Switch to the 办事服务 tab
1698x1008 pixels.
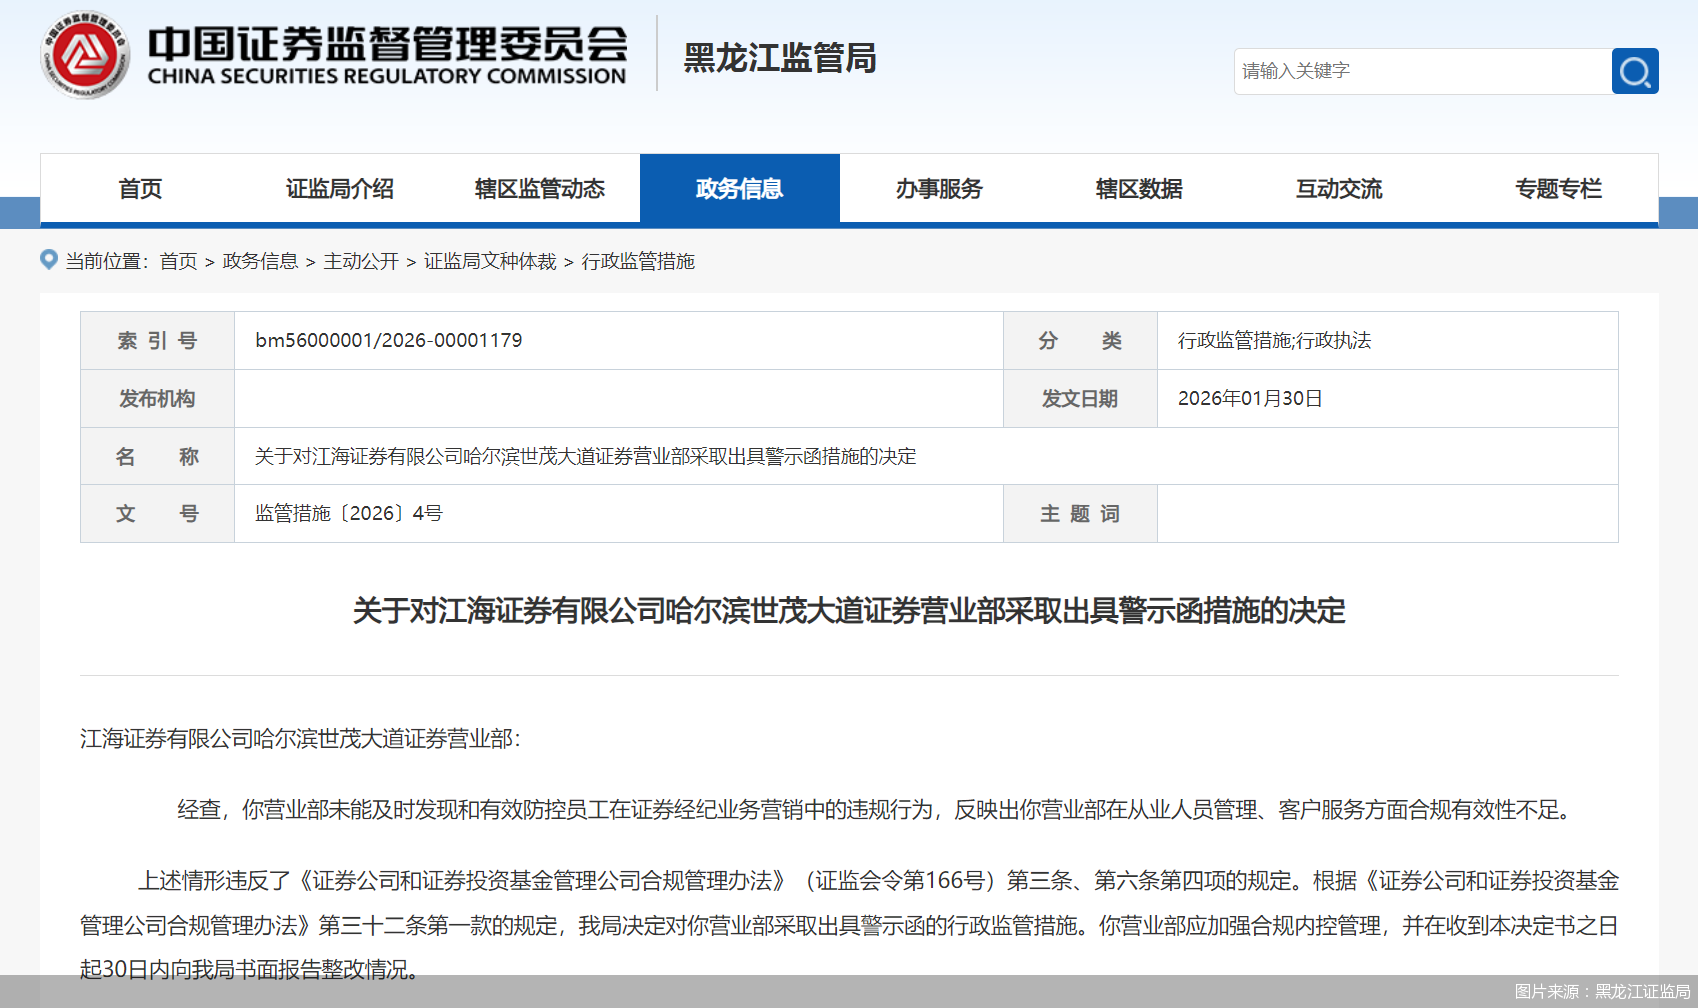(x=938, y=189)
